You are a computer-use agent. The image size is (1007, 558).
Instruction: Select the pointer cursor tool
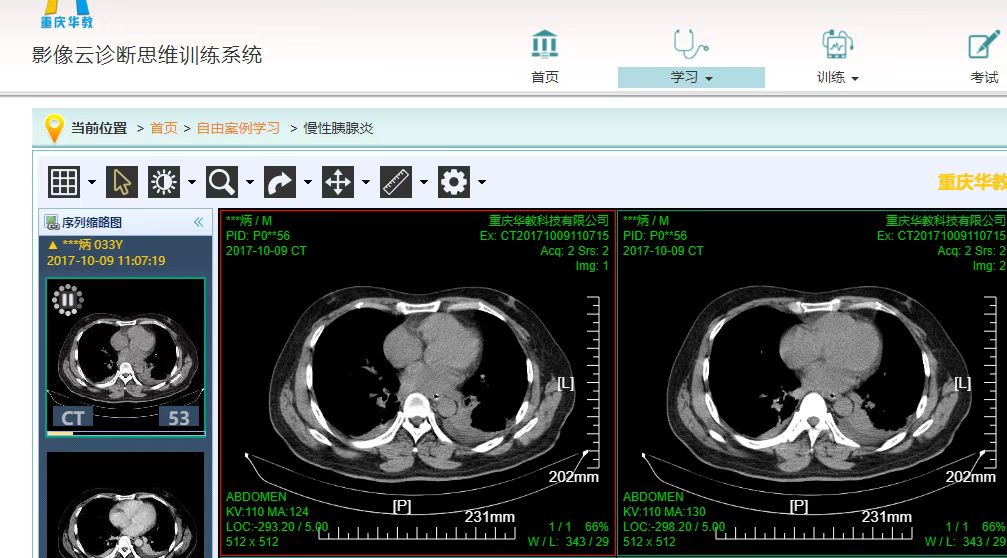tap(122, 182)
